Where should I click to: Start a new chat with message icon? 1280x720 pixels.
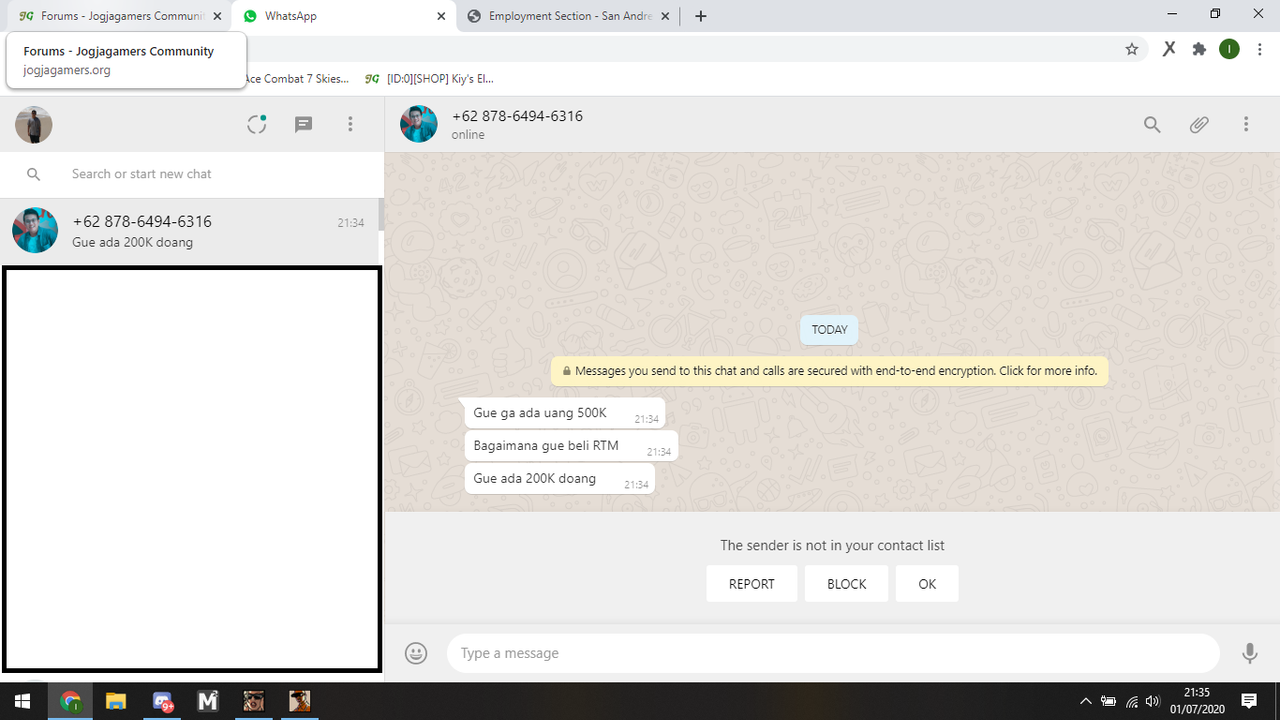coord(304,124)
